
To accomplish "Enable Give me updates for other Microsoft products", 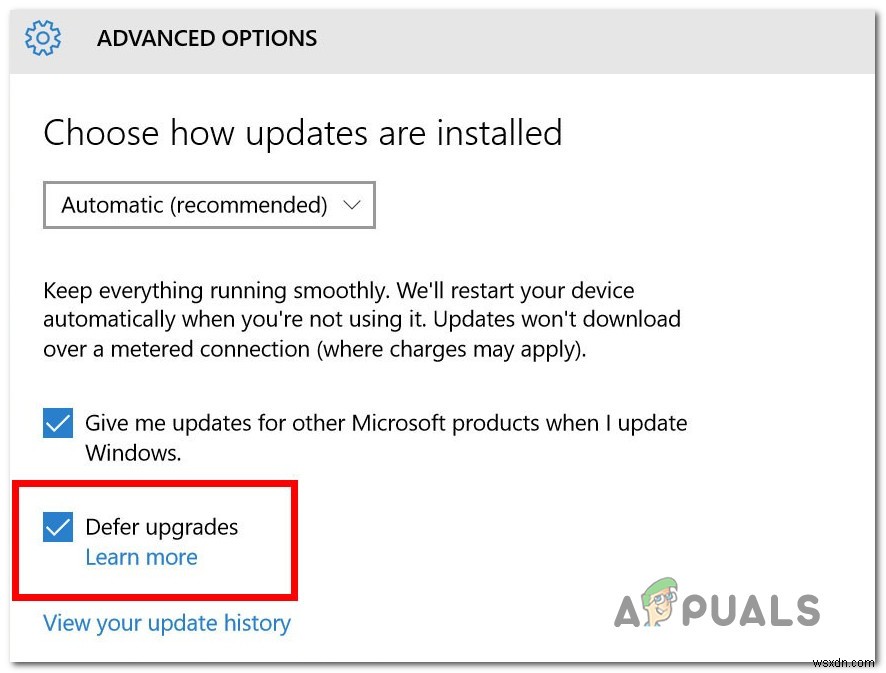I will pyautogui.click(x=58, y=422).
